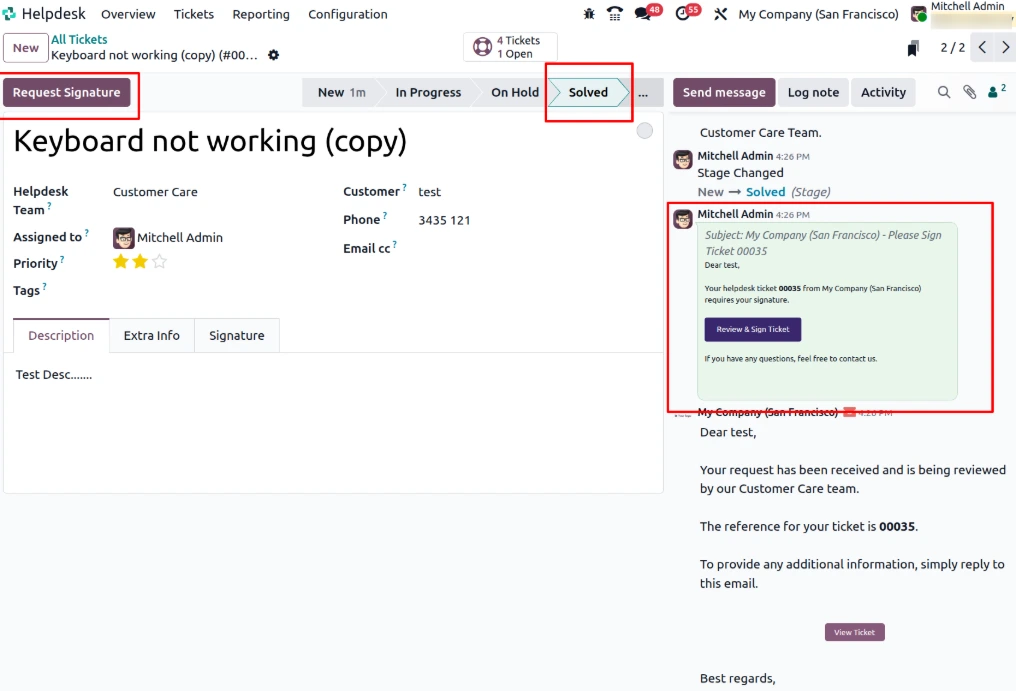Open conversations icon with 48 badge
This screenshot has width=1016, height=691.
644,14
